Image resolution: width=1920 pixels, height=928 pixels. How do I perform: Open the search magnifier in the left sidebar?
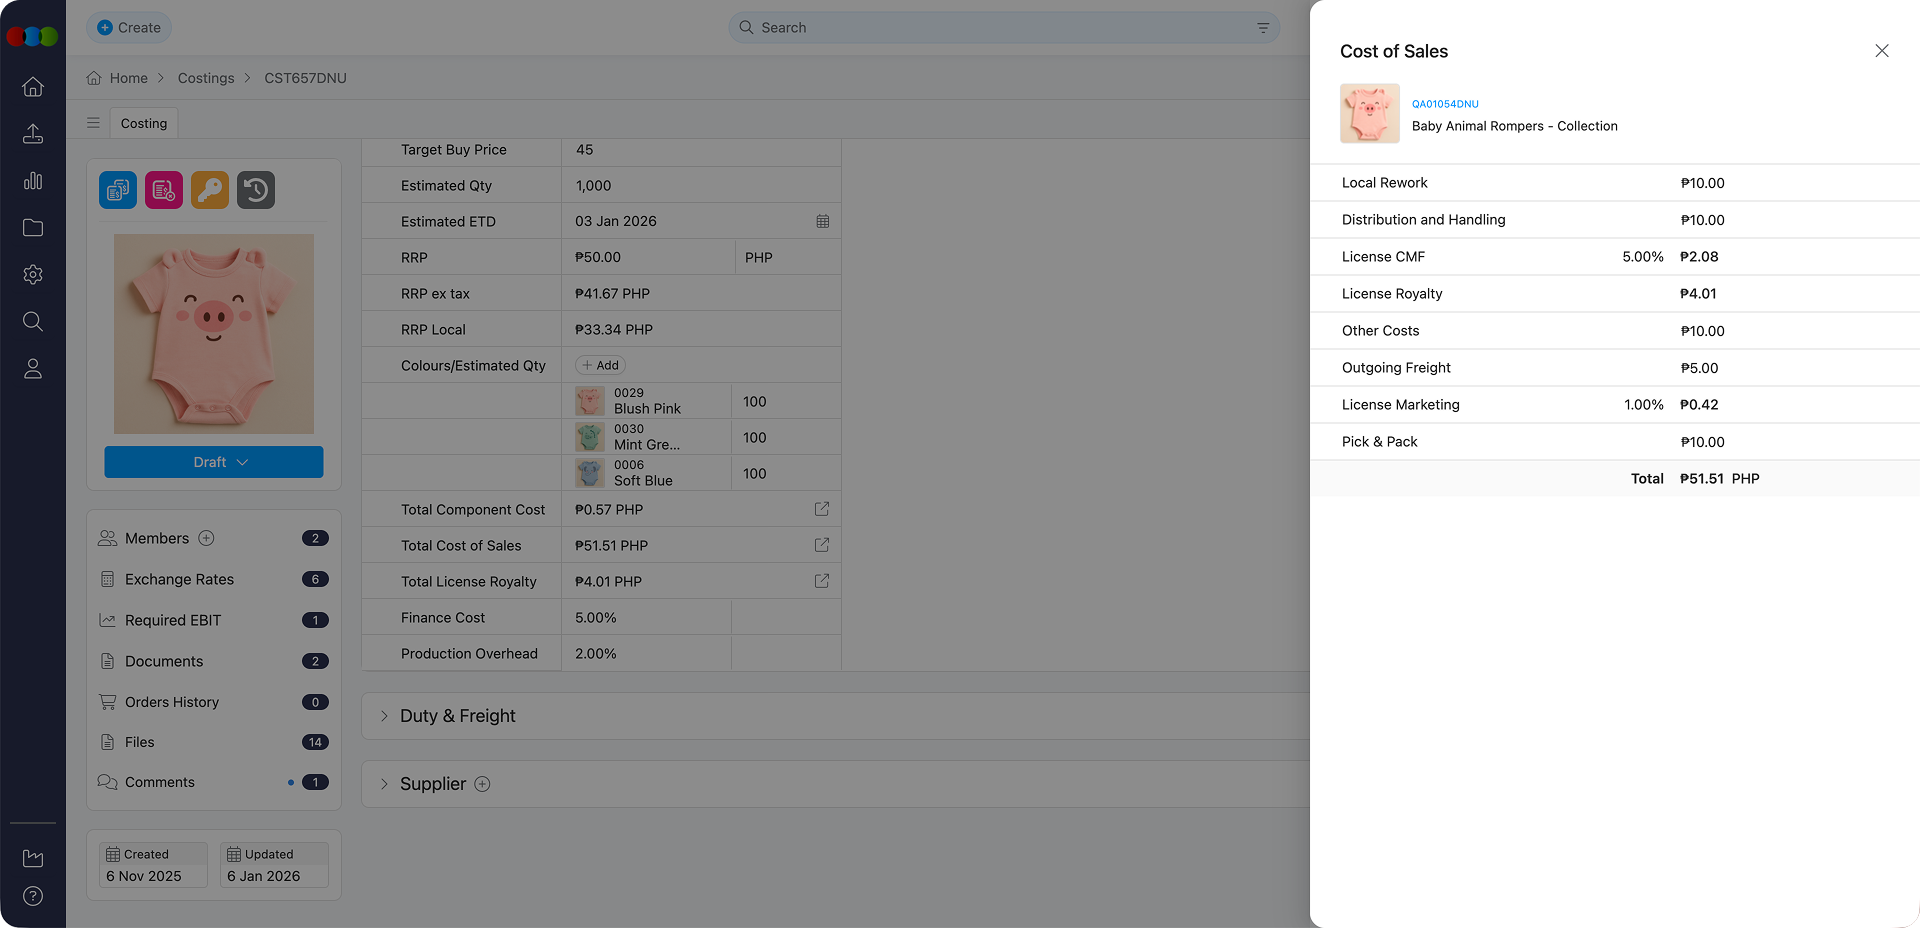pyautogui.click(x=33, y=321)
